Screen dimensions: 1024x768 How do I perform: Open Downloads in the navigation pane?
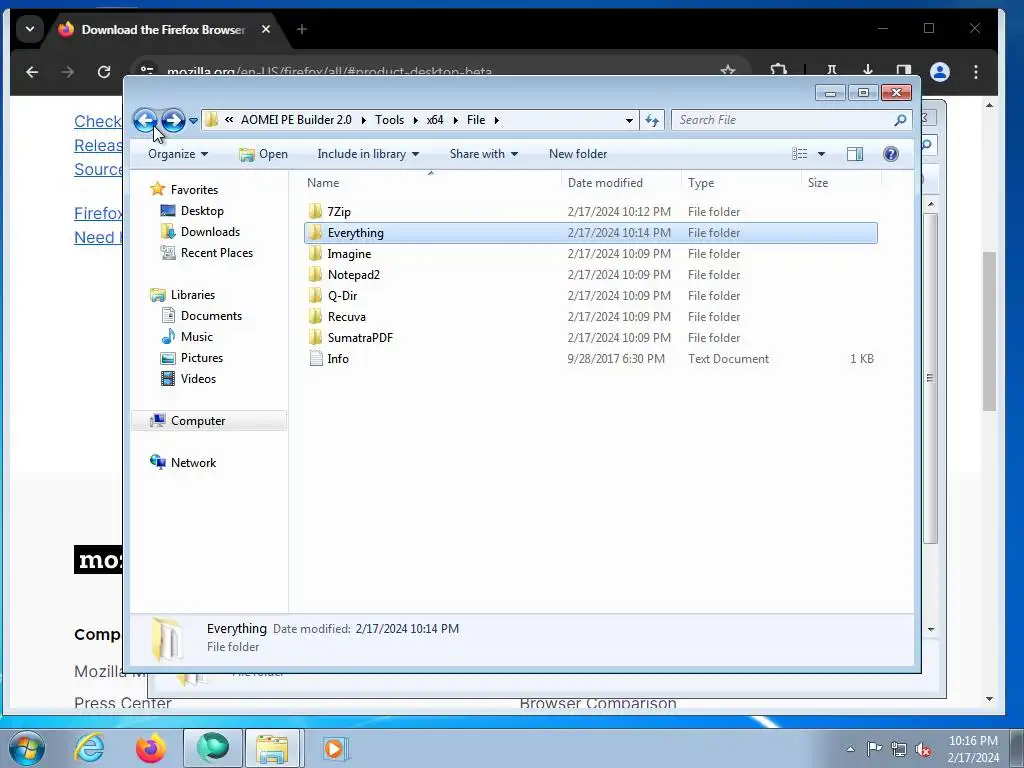pyautogui.click(x=210, y=232)
